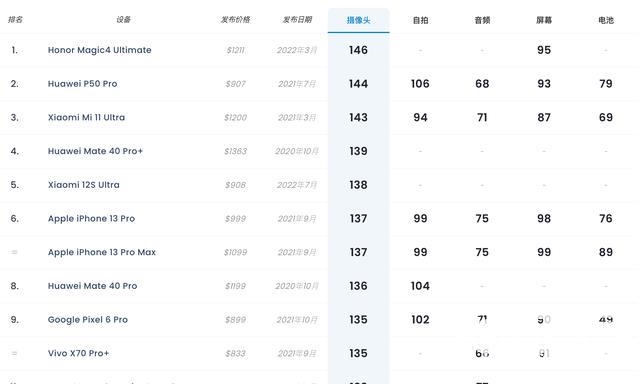Viewport: 640px width, 384px height.
Task: Click the 发布价格 launch price header
Action: pos(236,20)
